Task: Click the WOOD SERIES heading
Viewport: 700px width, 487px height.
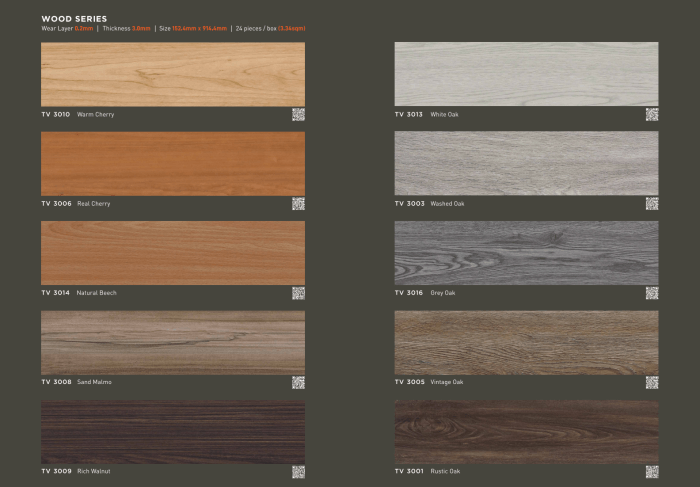Action: click(x=74, y=19)
